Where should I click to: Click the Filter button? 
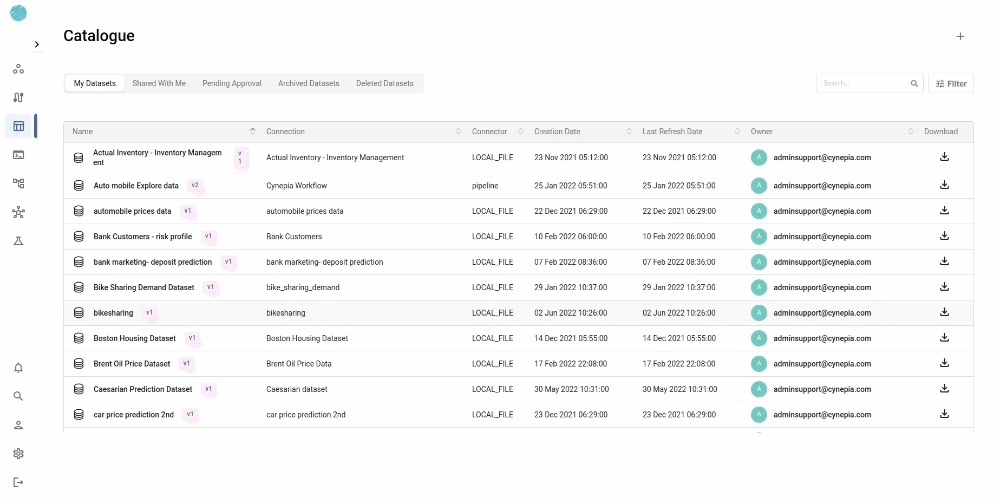(x=951, y=84)
